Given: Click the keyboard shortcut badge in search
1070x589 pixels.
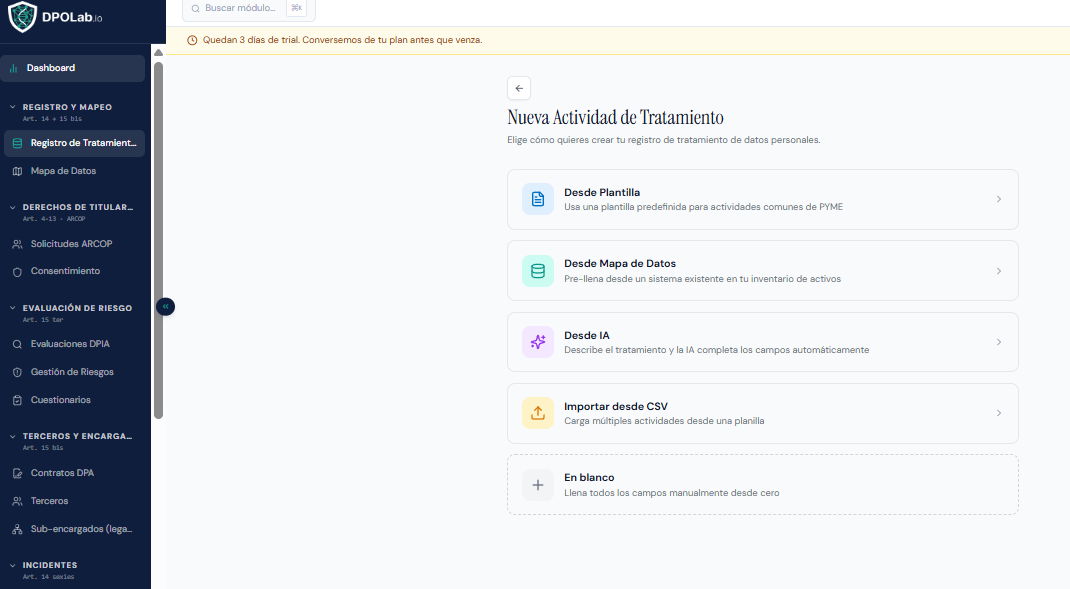Looking at the screenshot, I should [296, 8].
